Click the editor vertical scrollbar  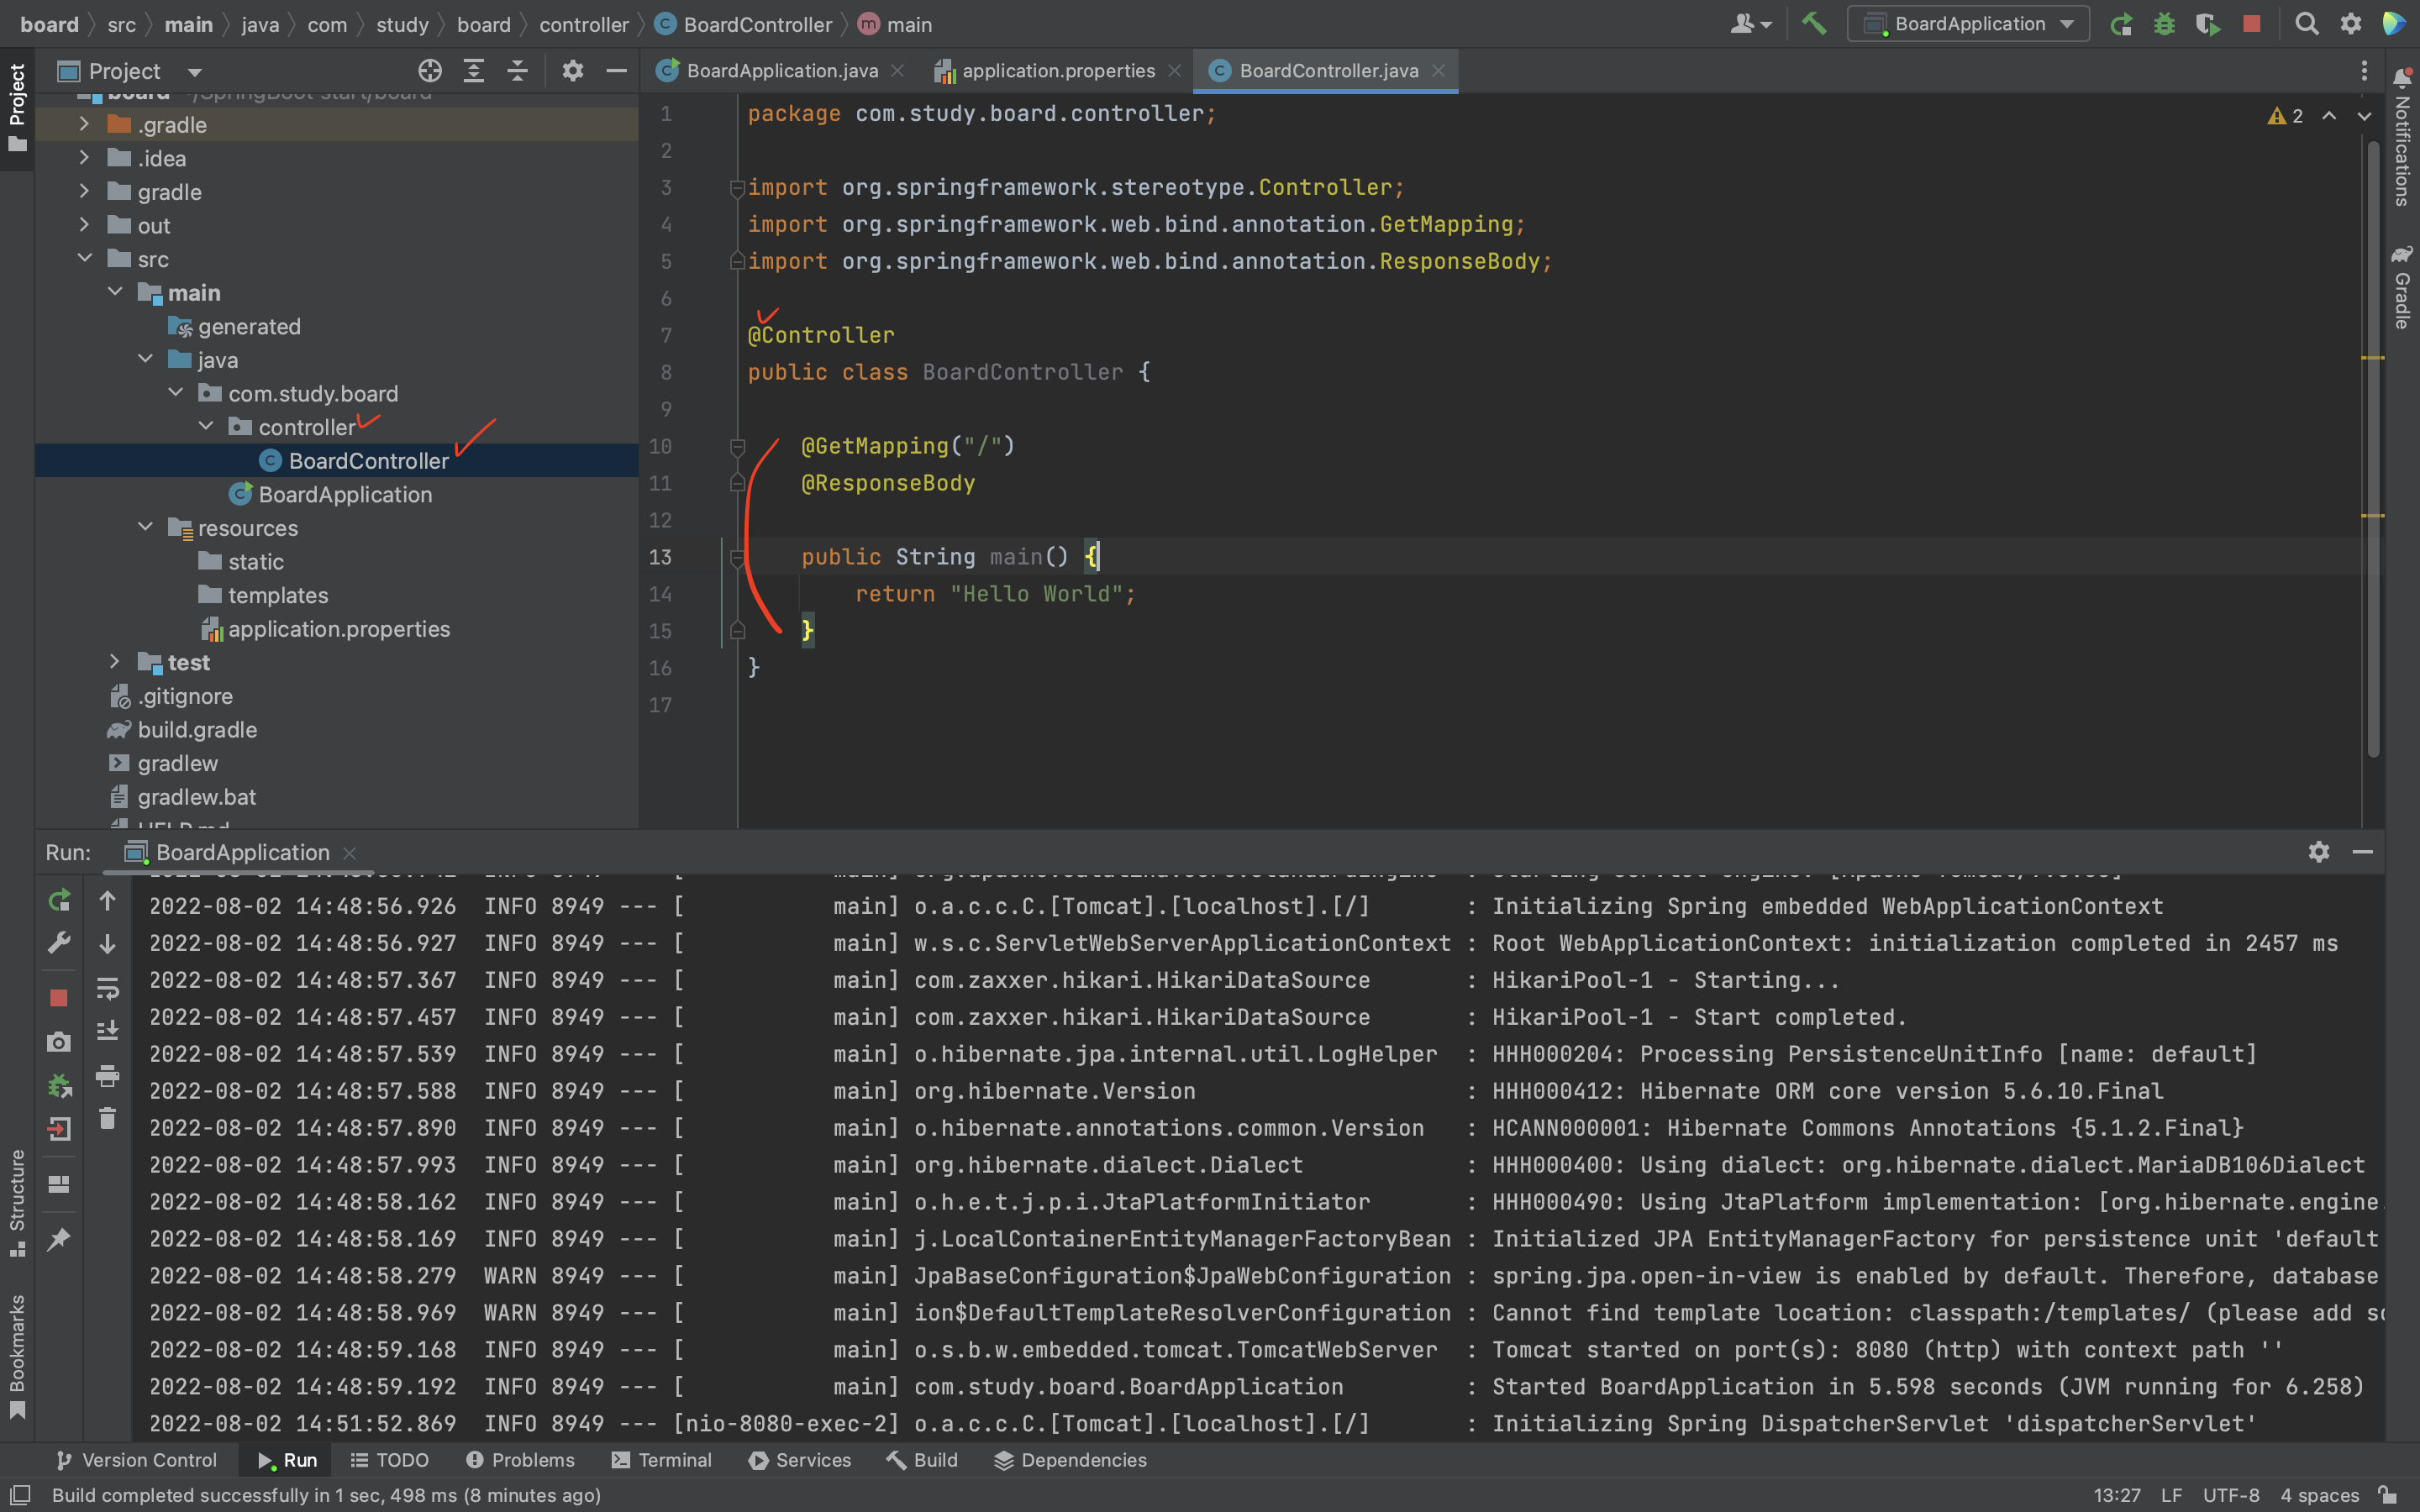[2373, 450]
